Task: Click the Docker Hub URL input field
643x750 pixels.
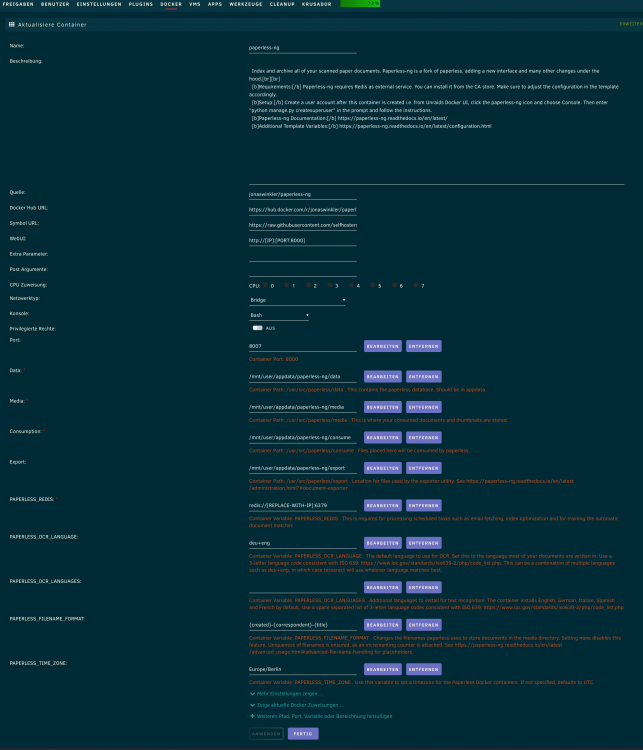Action: [x=303, y=210]
